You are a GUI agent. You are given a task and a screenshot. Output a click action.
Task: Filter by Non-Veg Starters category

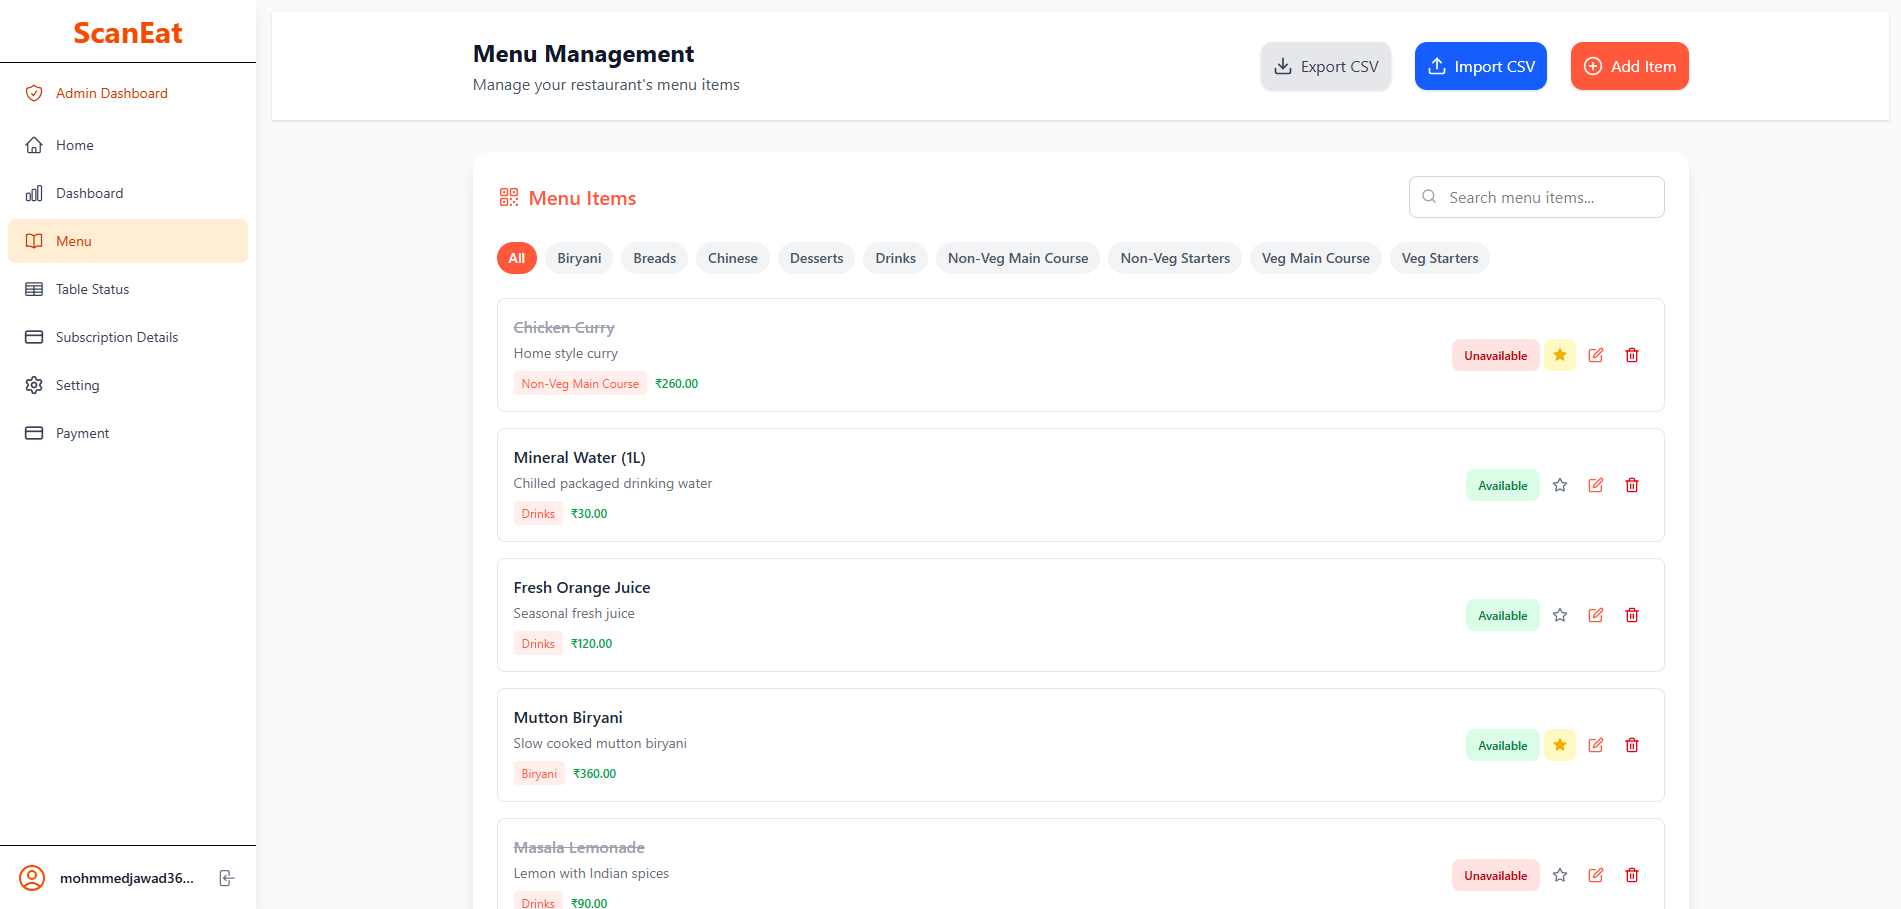click(1175, 258)
